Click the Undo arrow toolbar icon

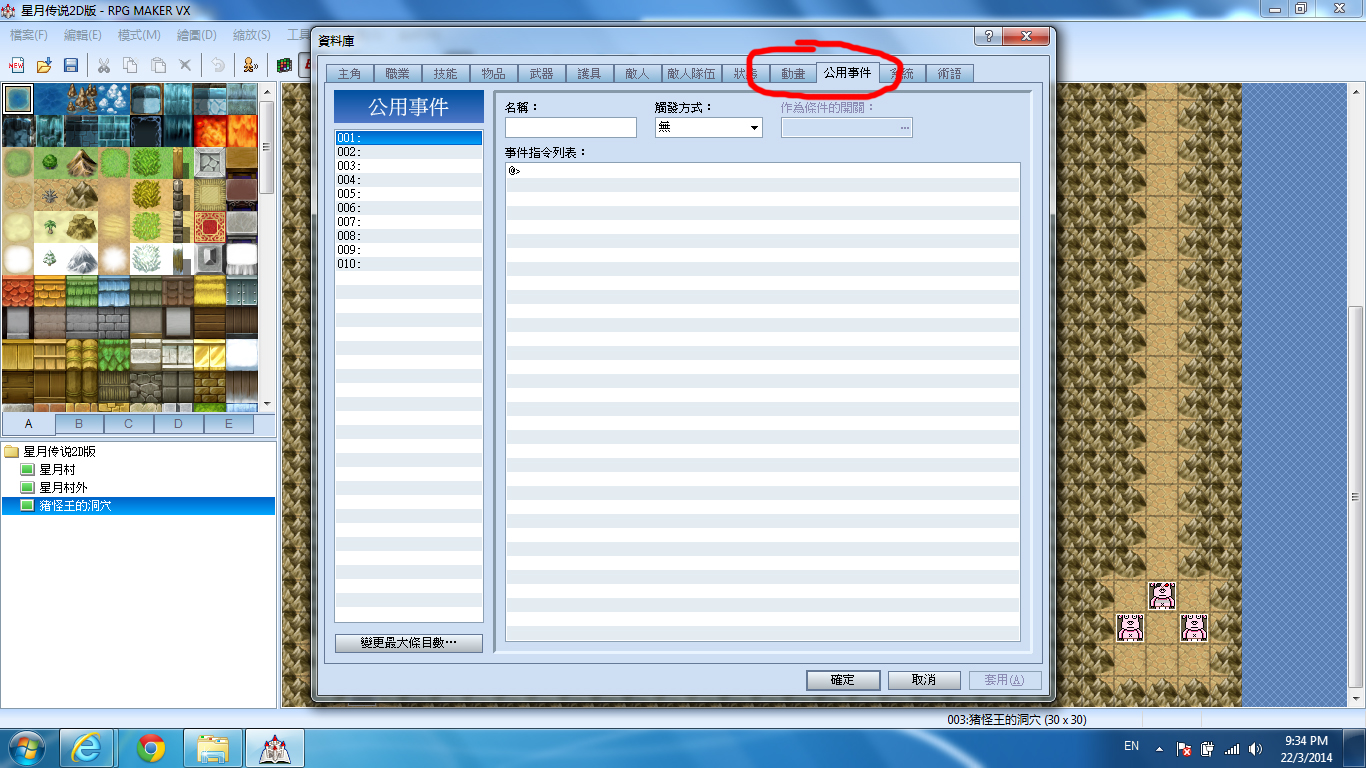tap(218, 65)
